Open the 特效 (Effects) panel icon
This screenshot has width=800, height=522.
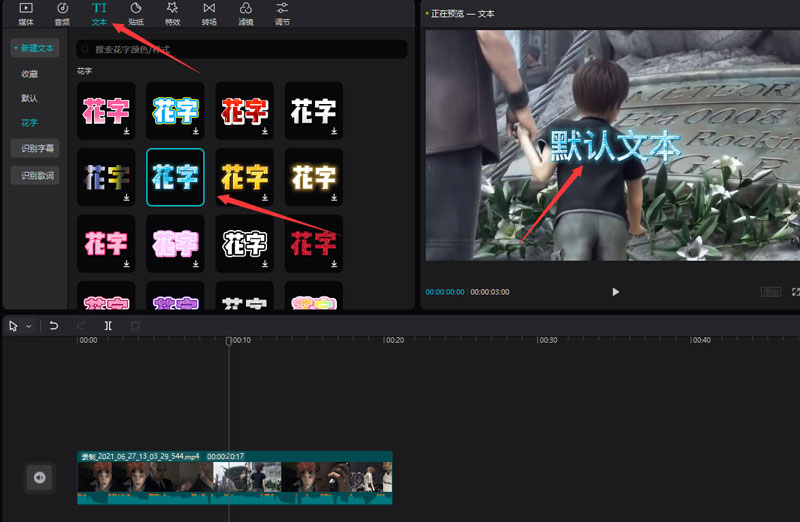[172, 13]
